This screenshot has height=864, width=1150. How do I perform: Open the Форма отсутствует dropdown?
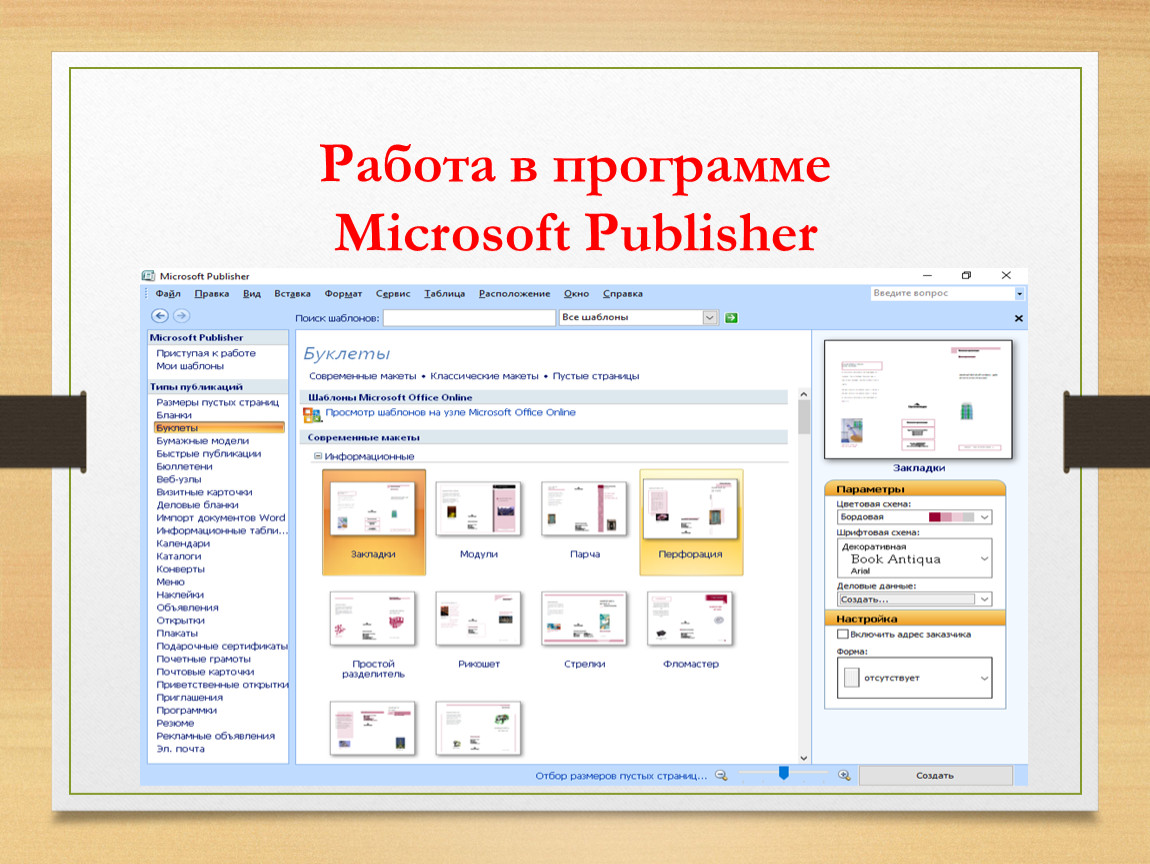984,678
